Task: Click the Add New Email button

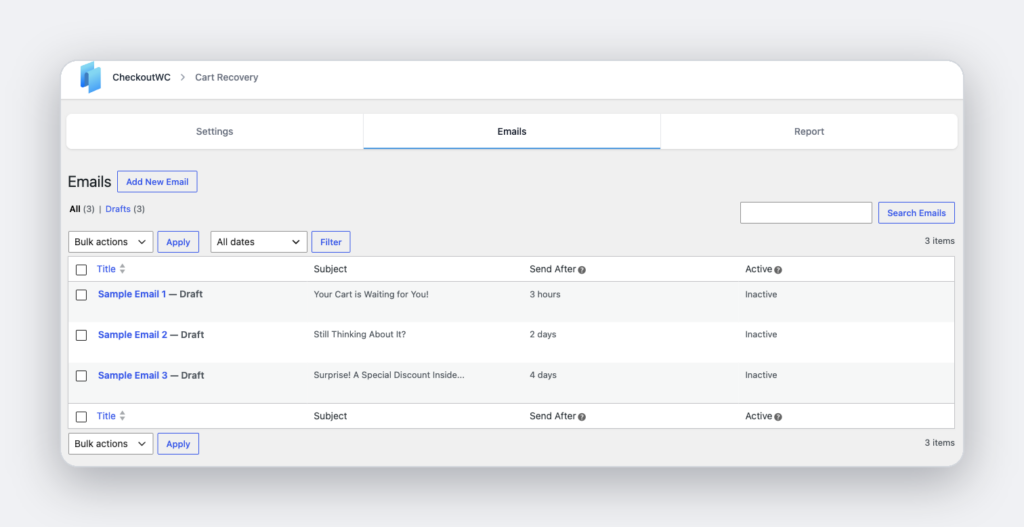Action: point(157,182)
